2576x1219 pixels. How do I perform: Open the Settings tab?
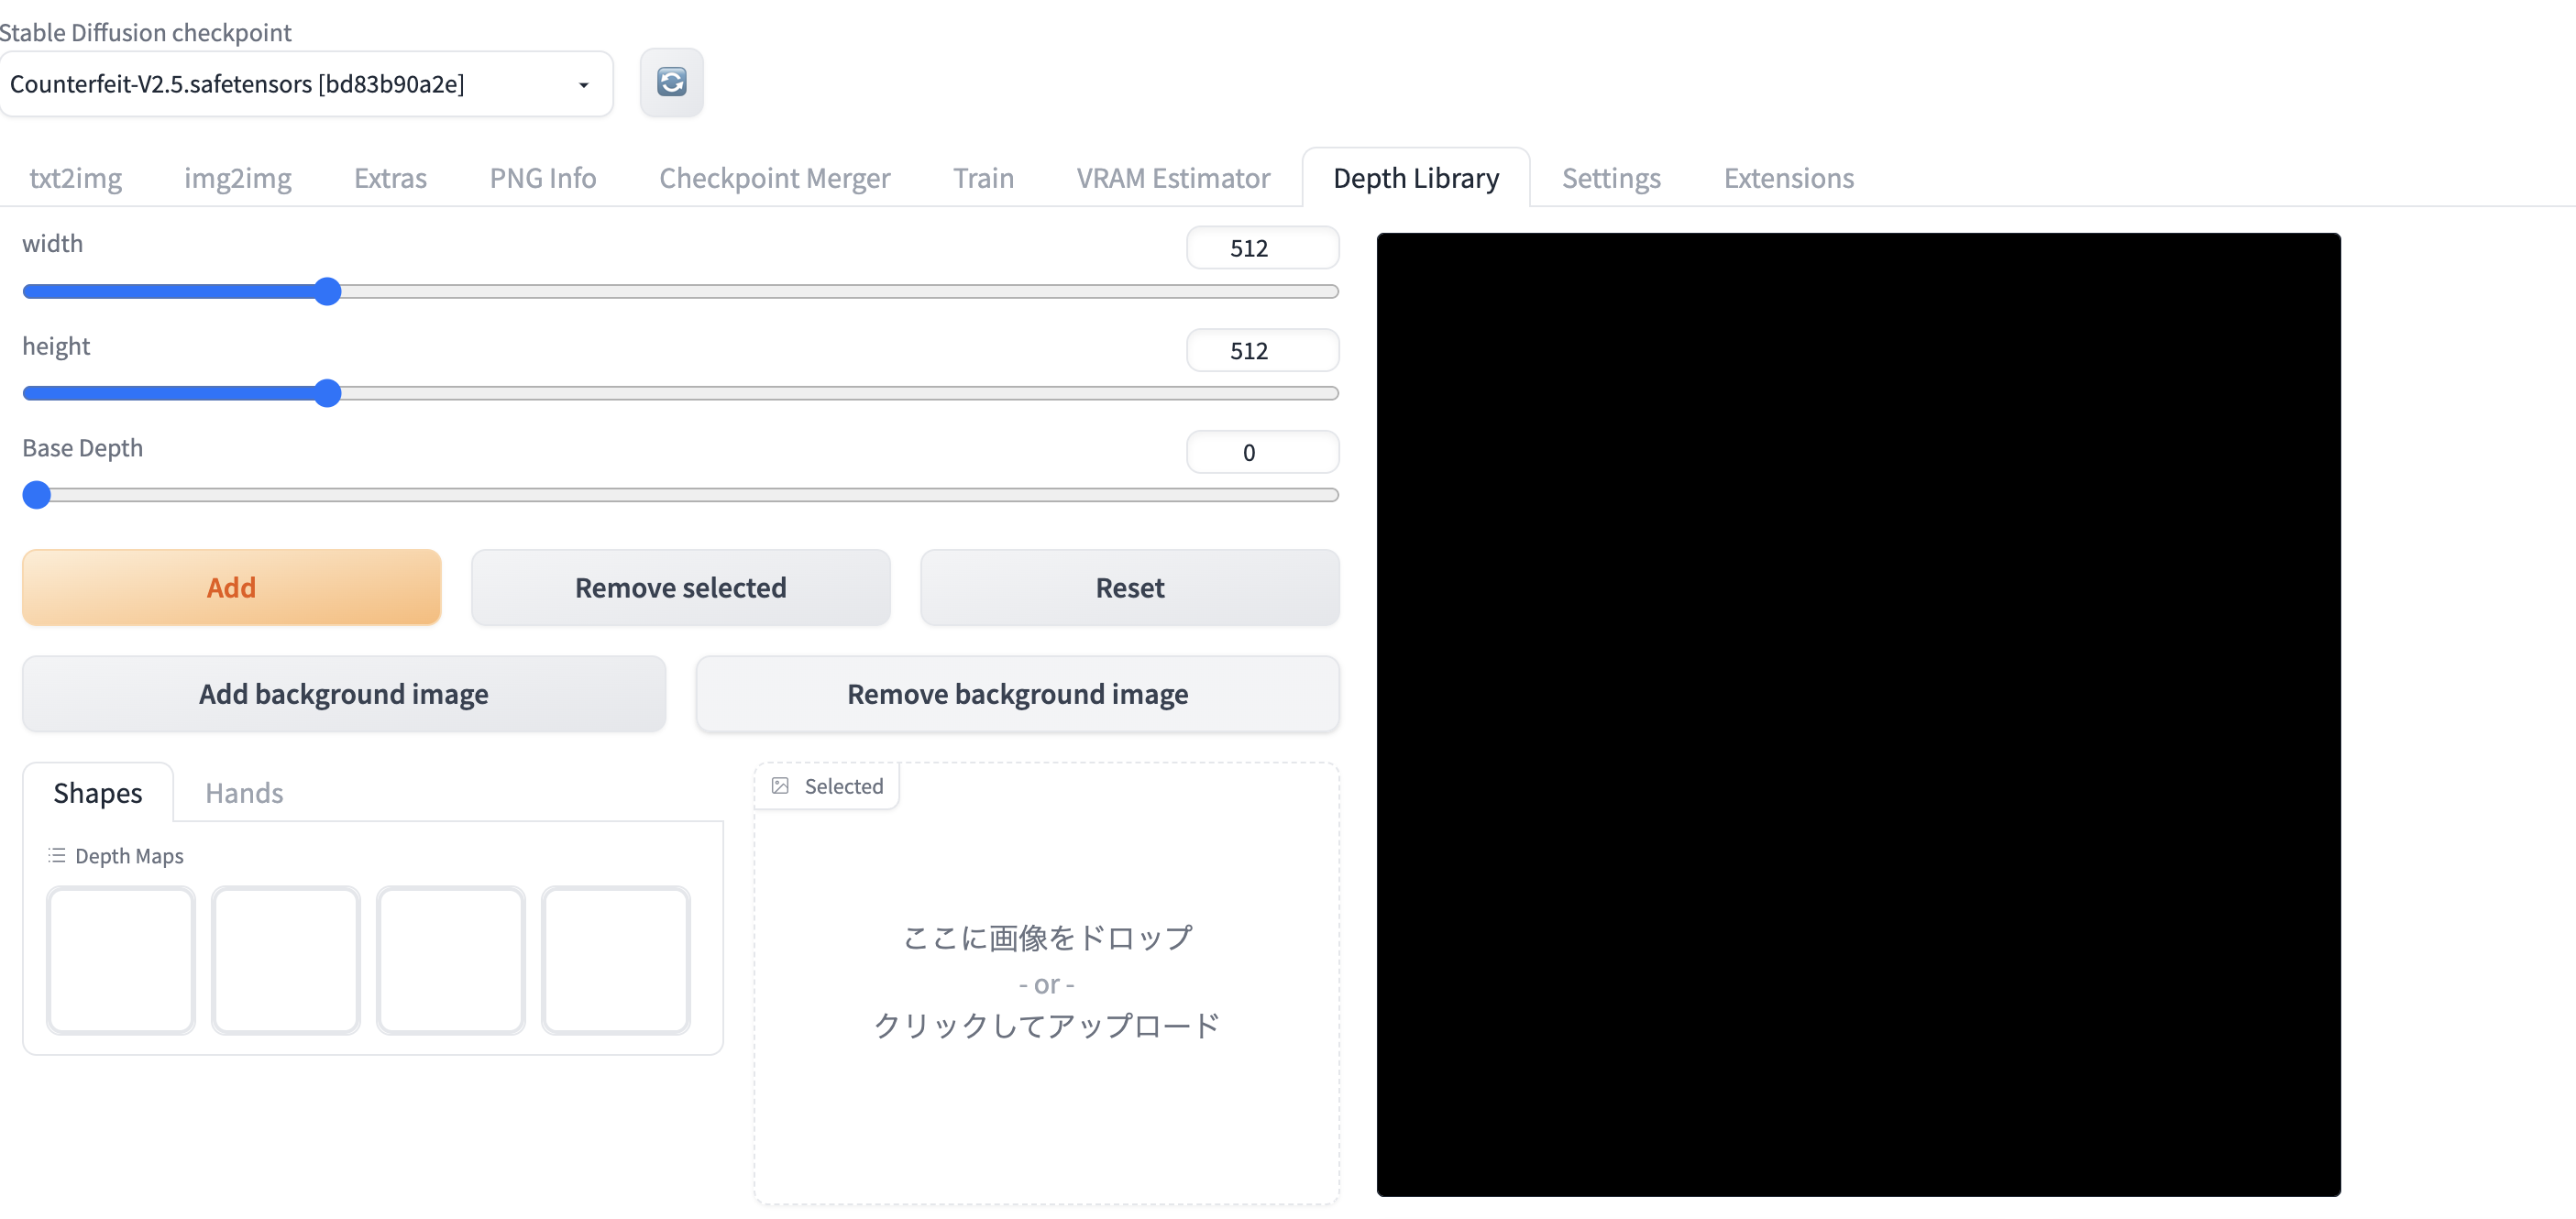[x=1610, y=177]
